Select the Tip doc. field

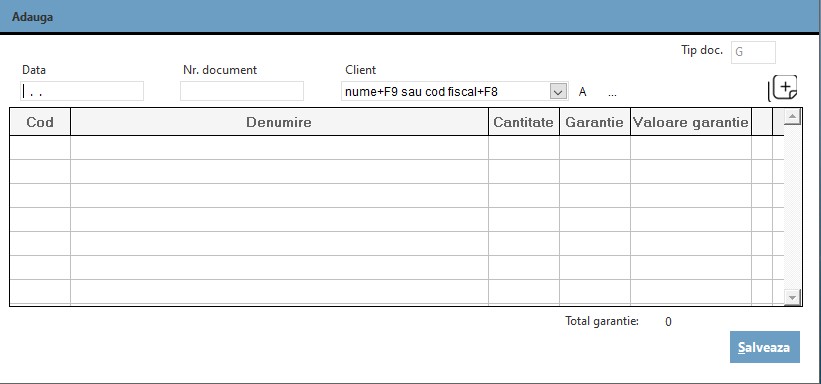pos(753,52)
